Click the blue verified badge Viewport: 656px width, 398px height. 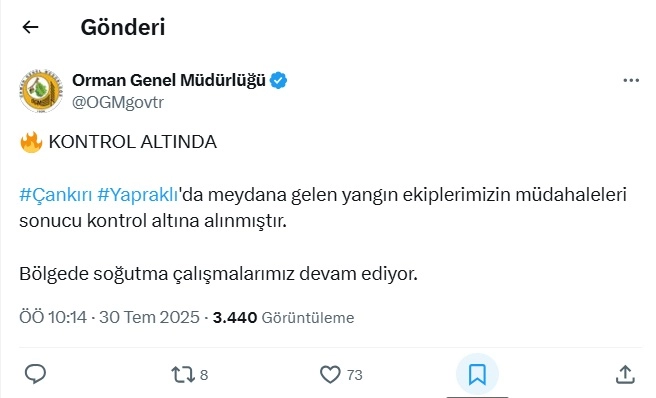tap(278, 80)
